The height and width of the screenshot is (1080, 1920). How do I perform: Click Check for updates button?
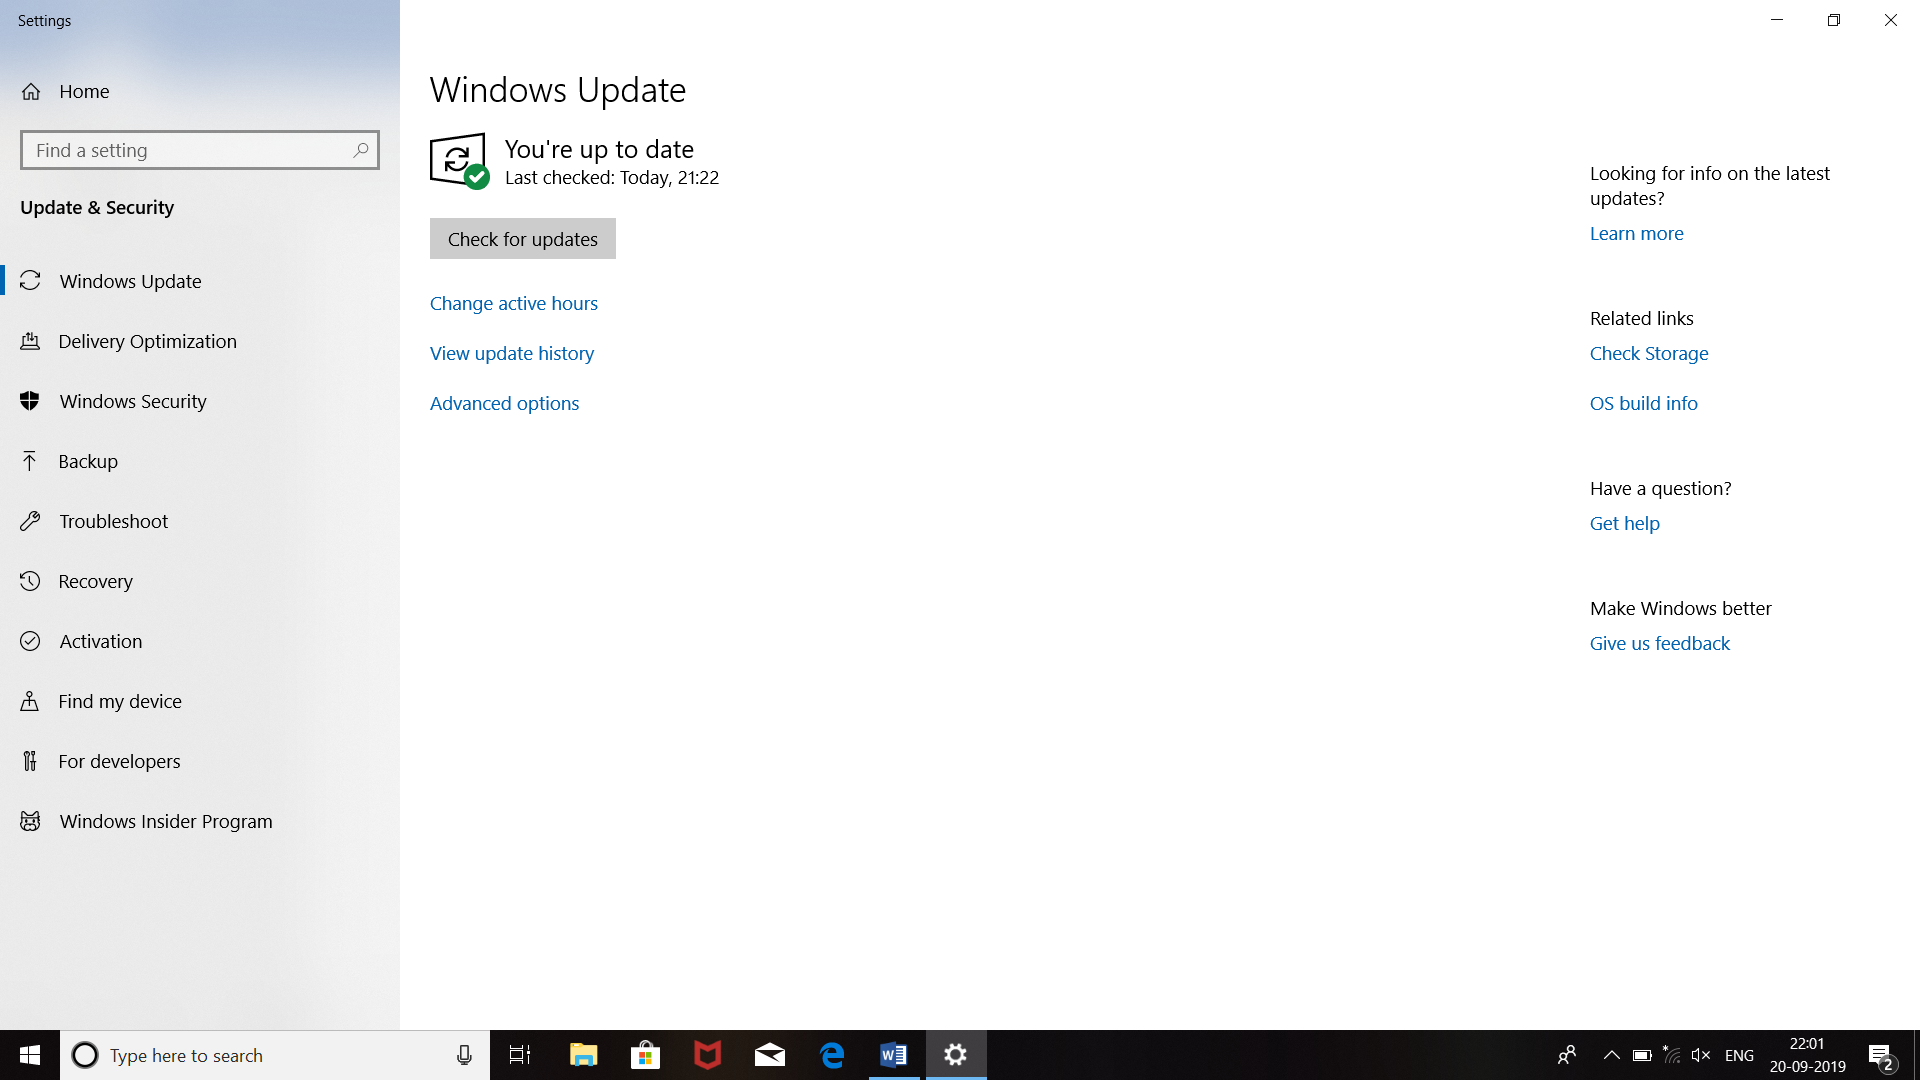coord(522,239)
